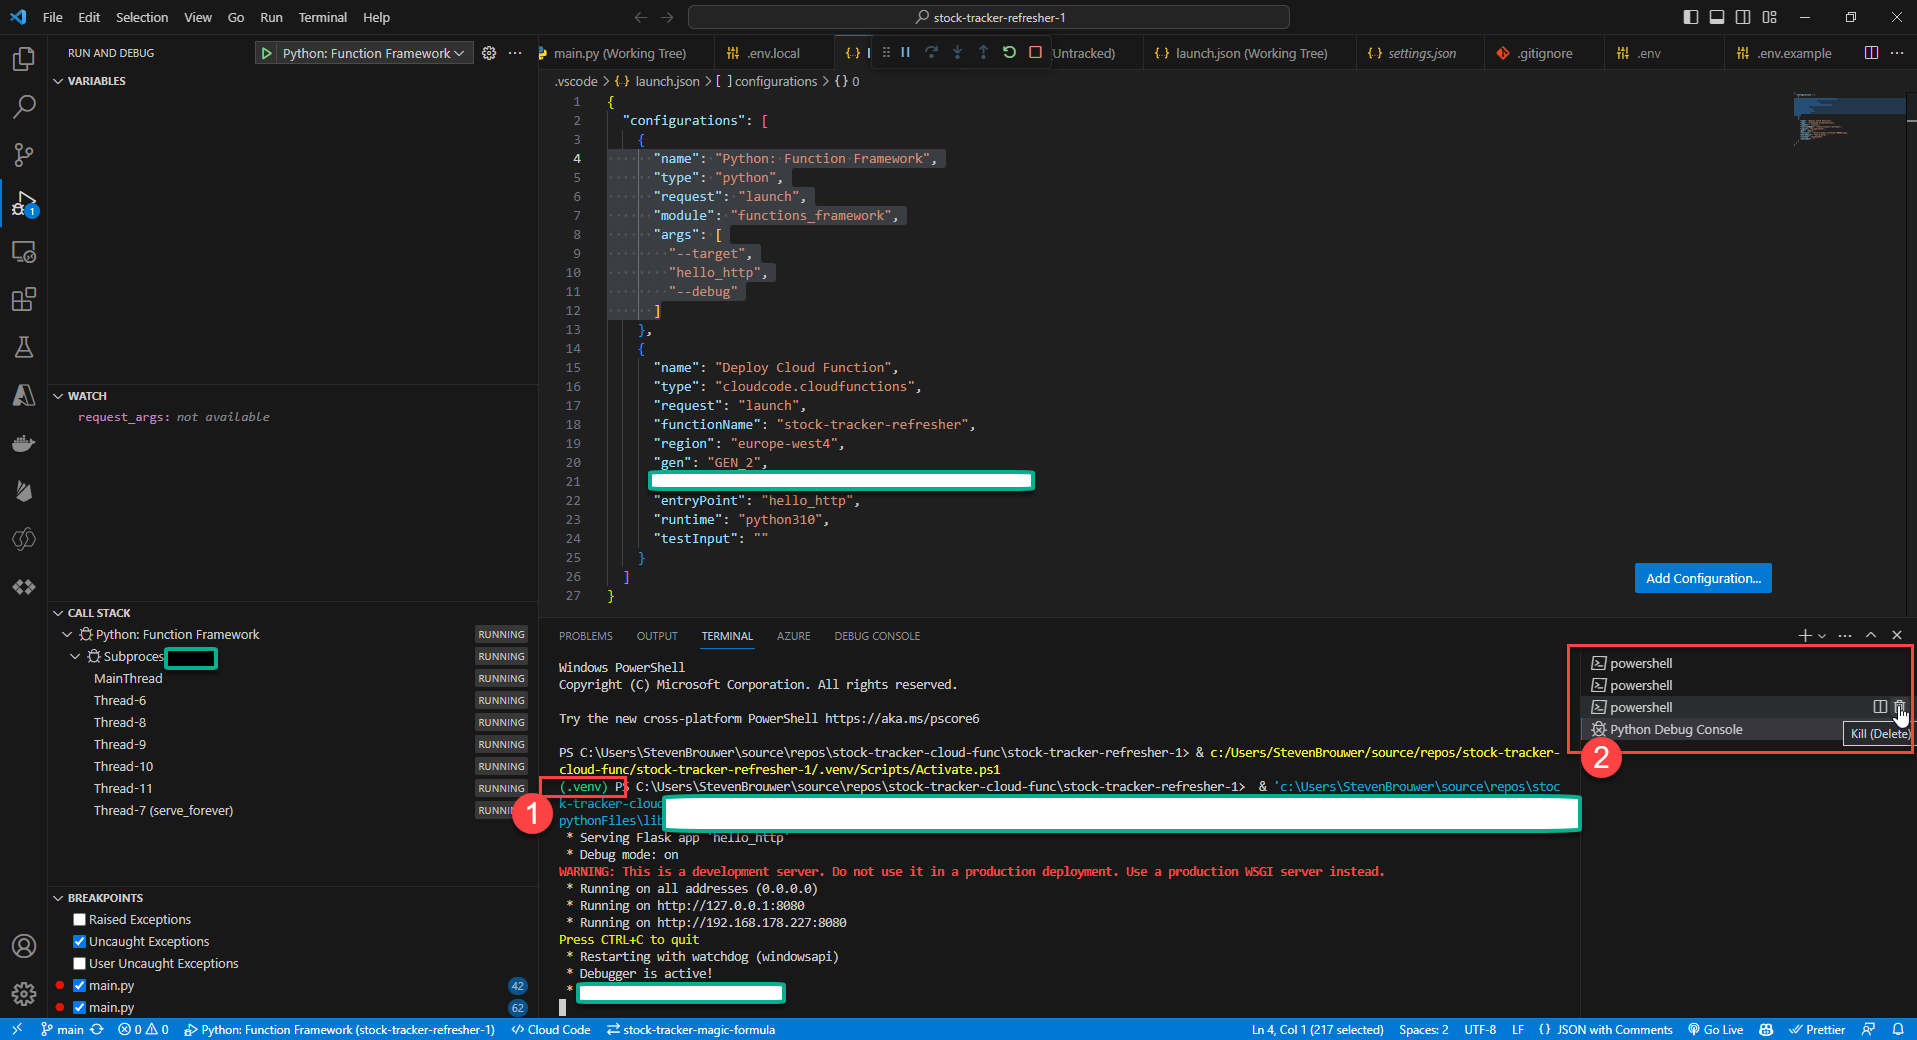This screenshot has width=1917, height=1040.
Task: Open the Extensions view icon
Action: click(24, 299)
